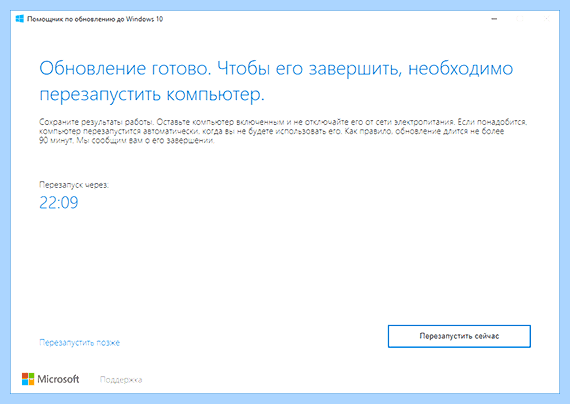The width and height of the screenshot is (570, 404).
Task: Click the paragraph starting Сохраните результаты работы
Action: tap(283, 131)
